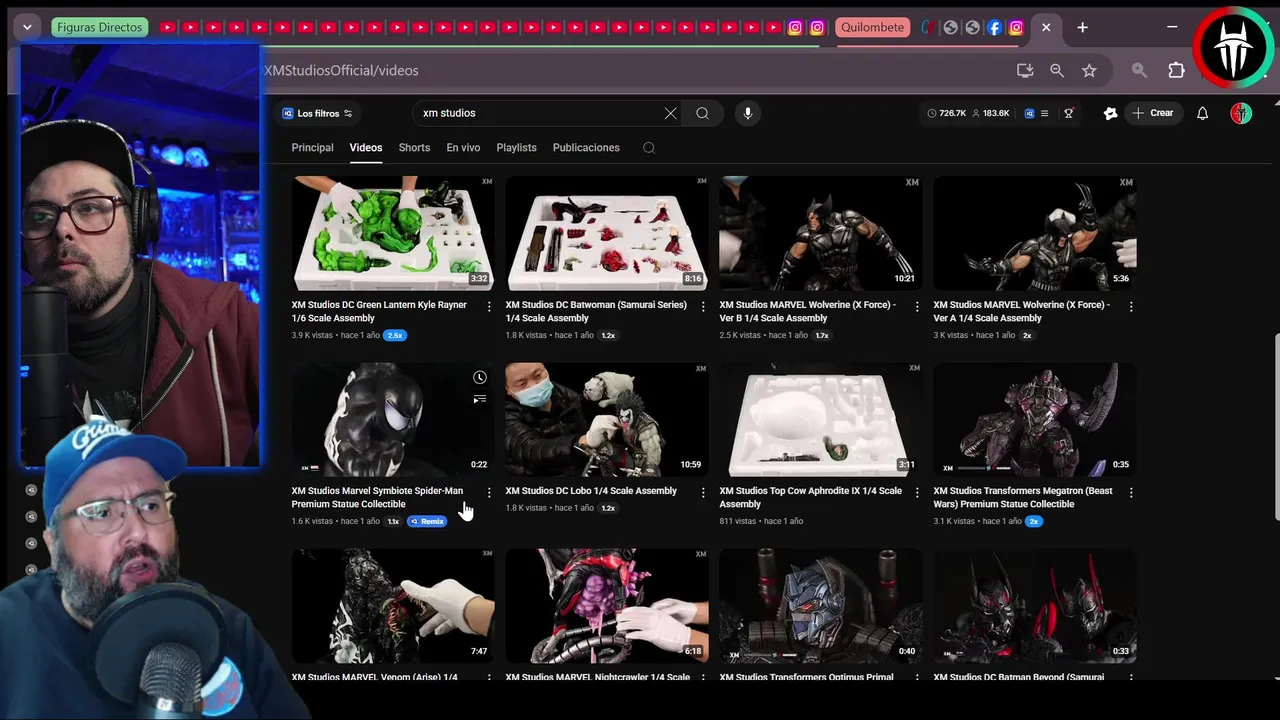Open the tab search chevron dropdown

point(27,28)
